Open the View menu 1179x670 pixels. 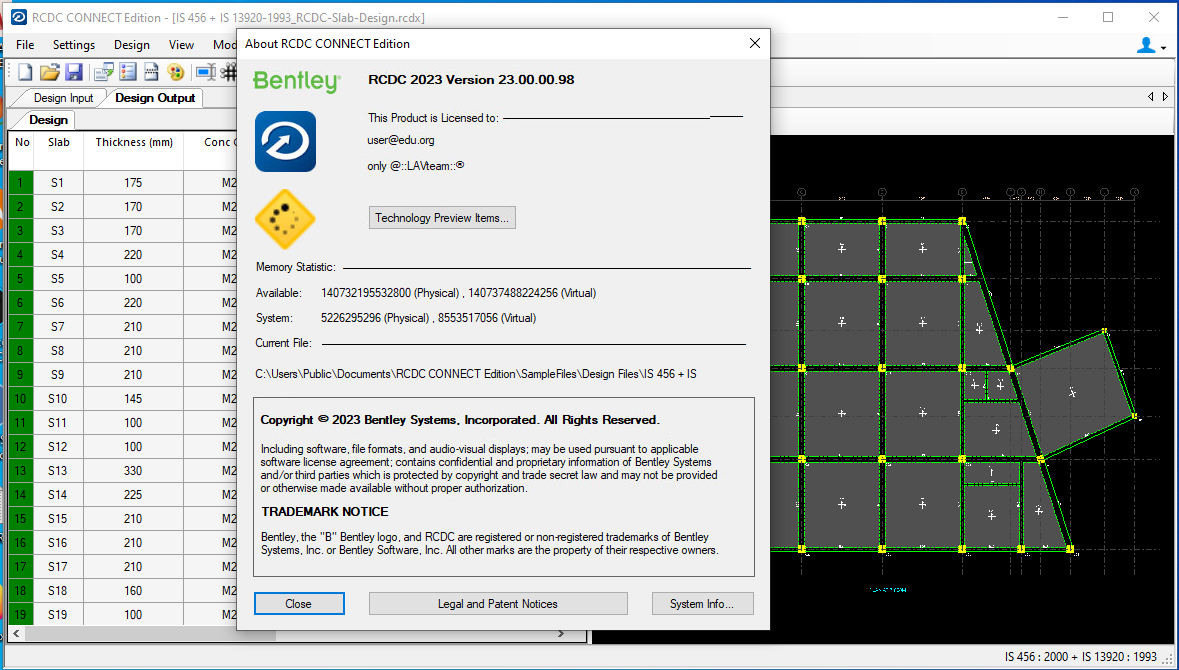tap(181, 45)
